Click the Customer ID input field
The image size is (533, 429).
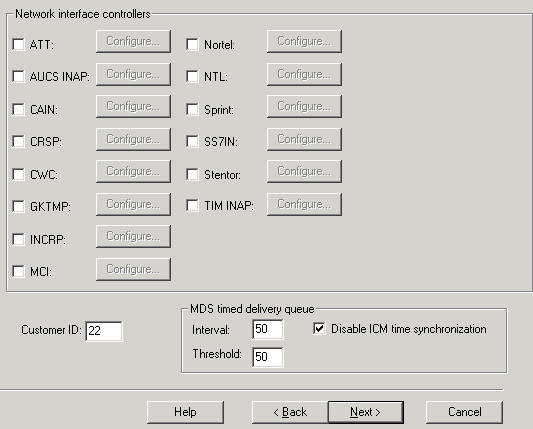(104, 331)
